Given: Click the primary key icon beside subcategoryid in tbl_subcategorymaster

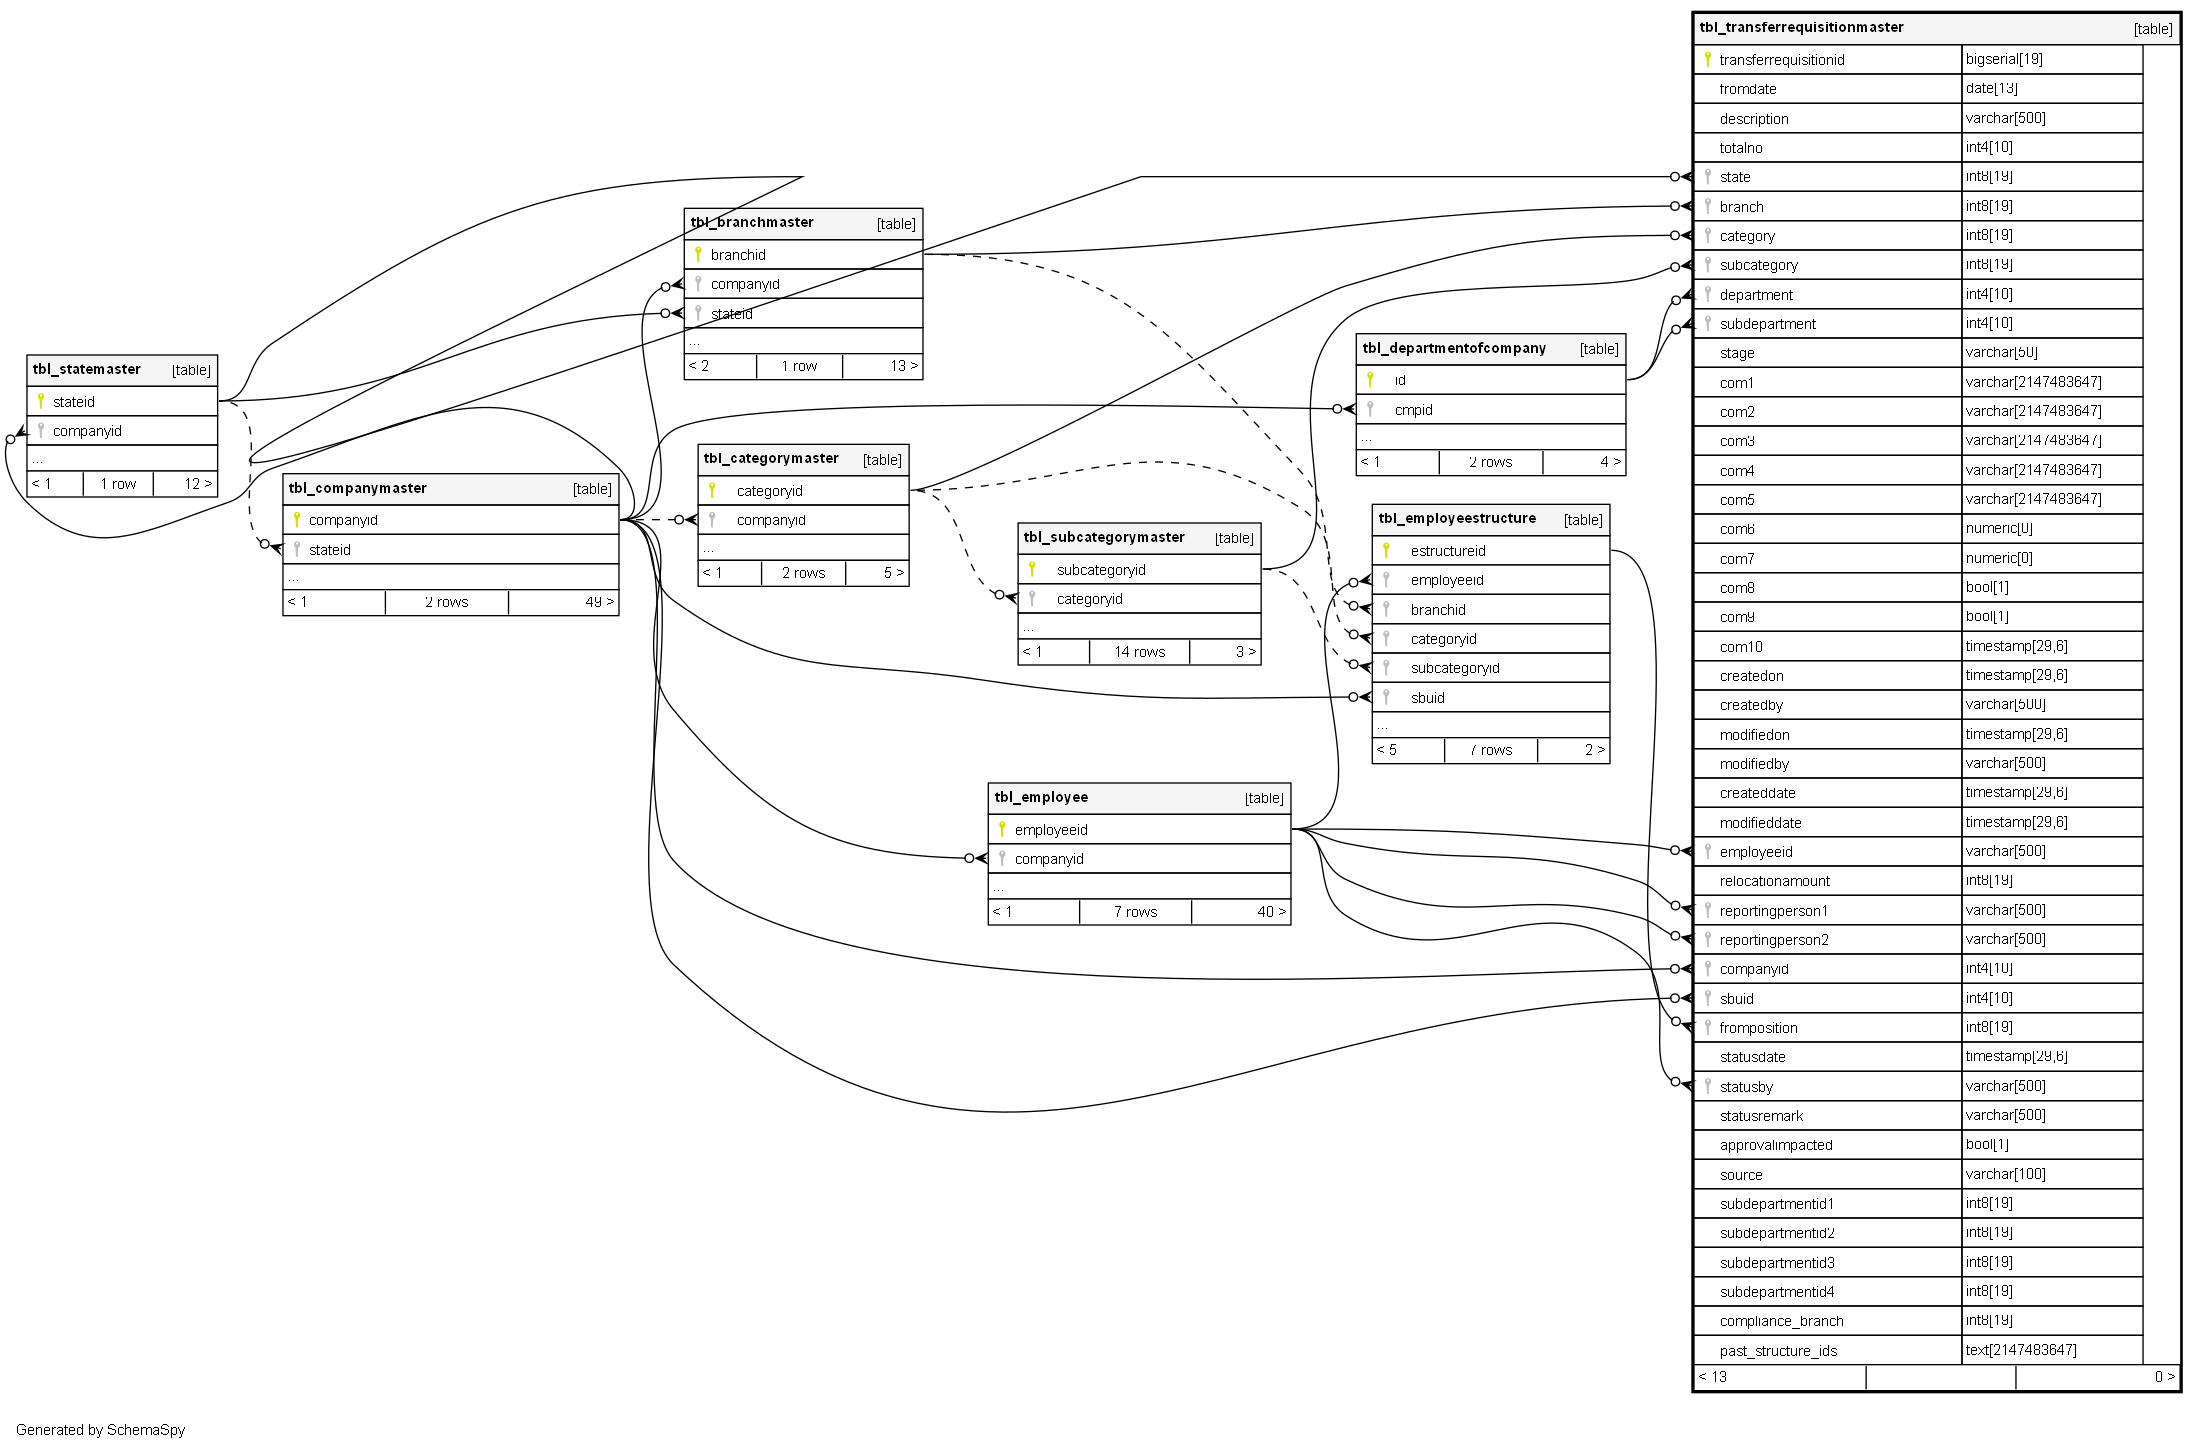Looking at the screenshot, I should [1032, 569].
